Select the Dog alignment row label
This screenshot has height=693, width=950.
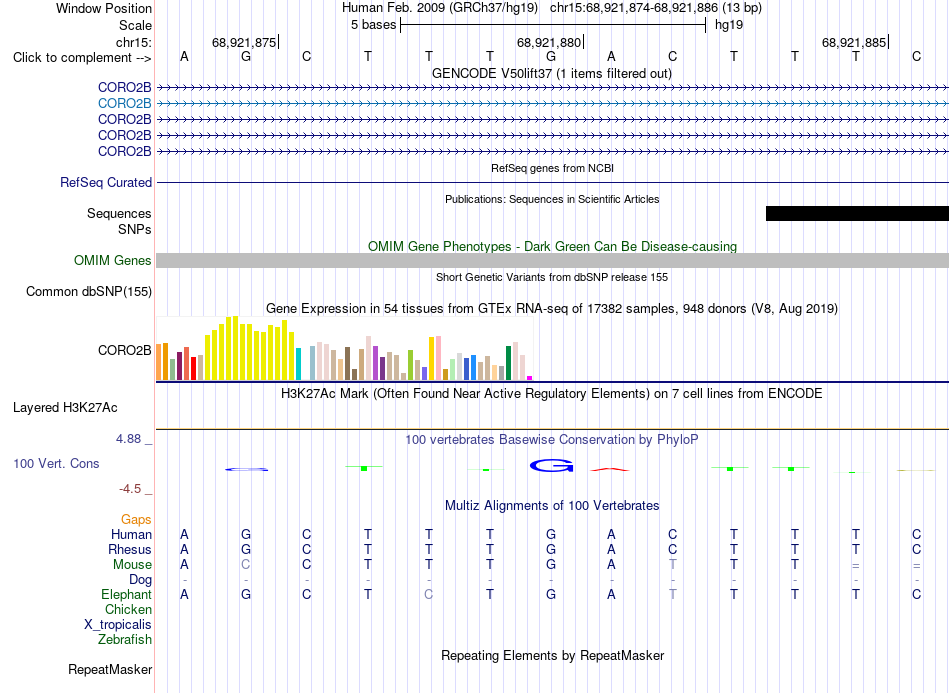coord(140,580)
